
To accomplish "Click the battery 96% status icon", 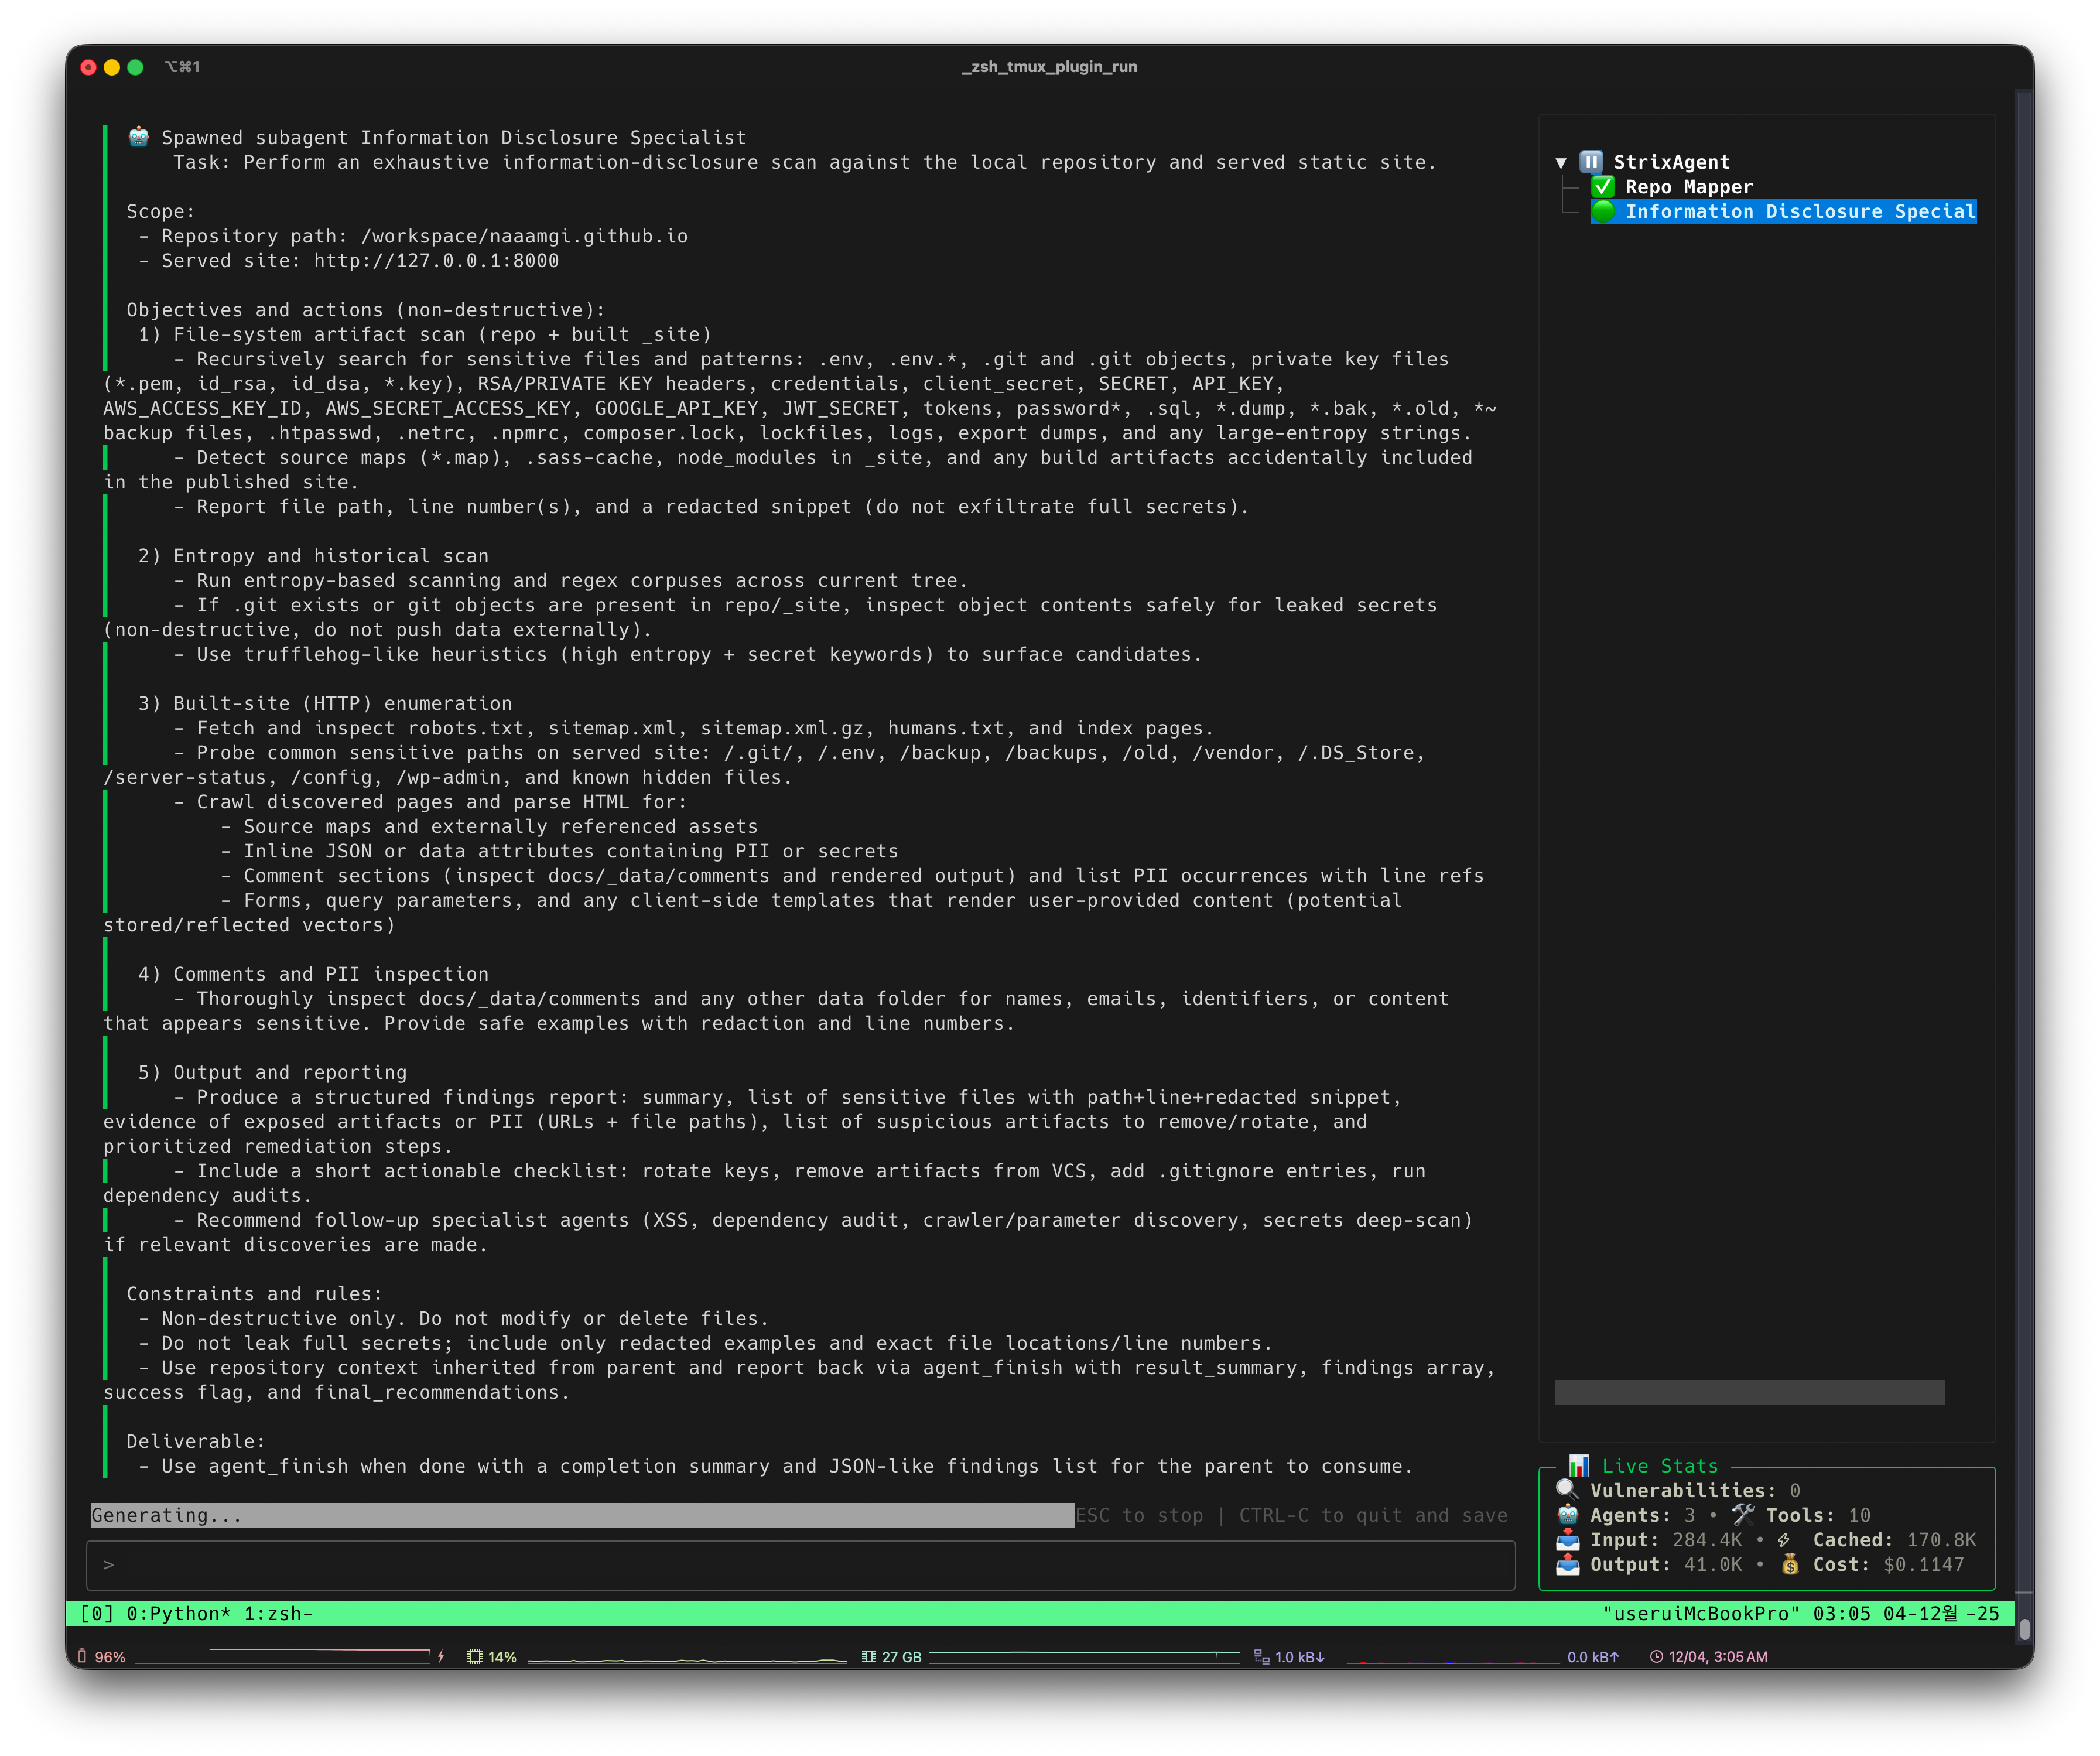I will click(82, 1656).
